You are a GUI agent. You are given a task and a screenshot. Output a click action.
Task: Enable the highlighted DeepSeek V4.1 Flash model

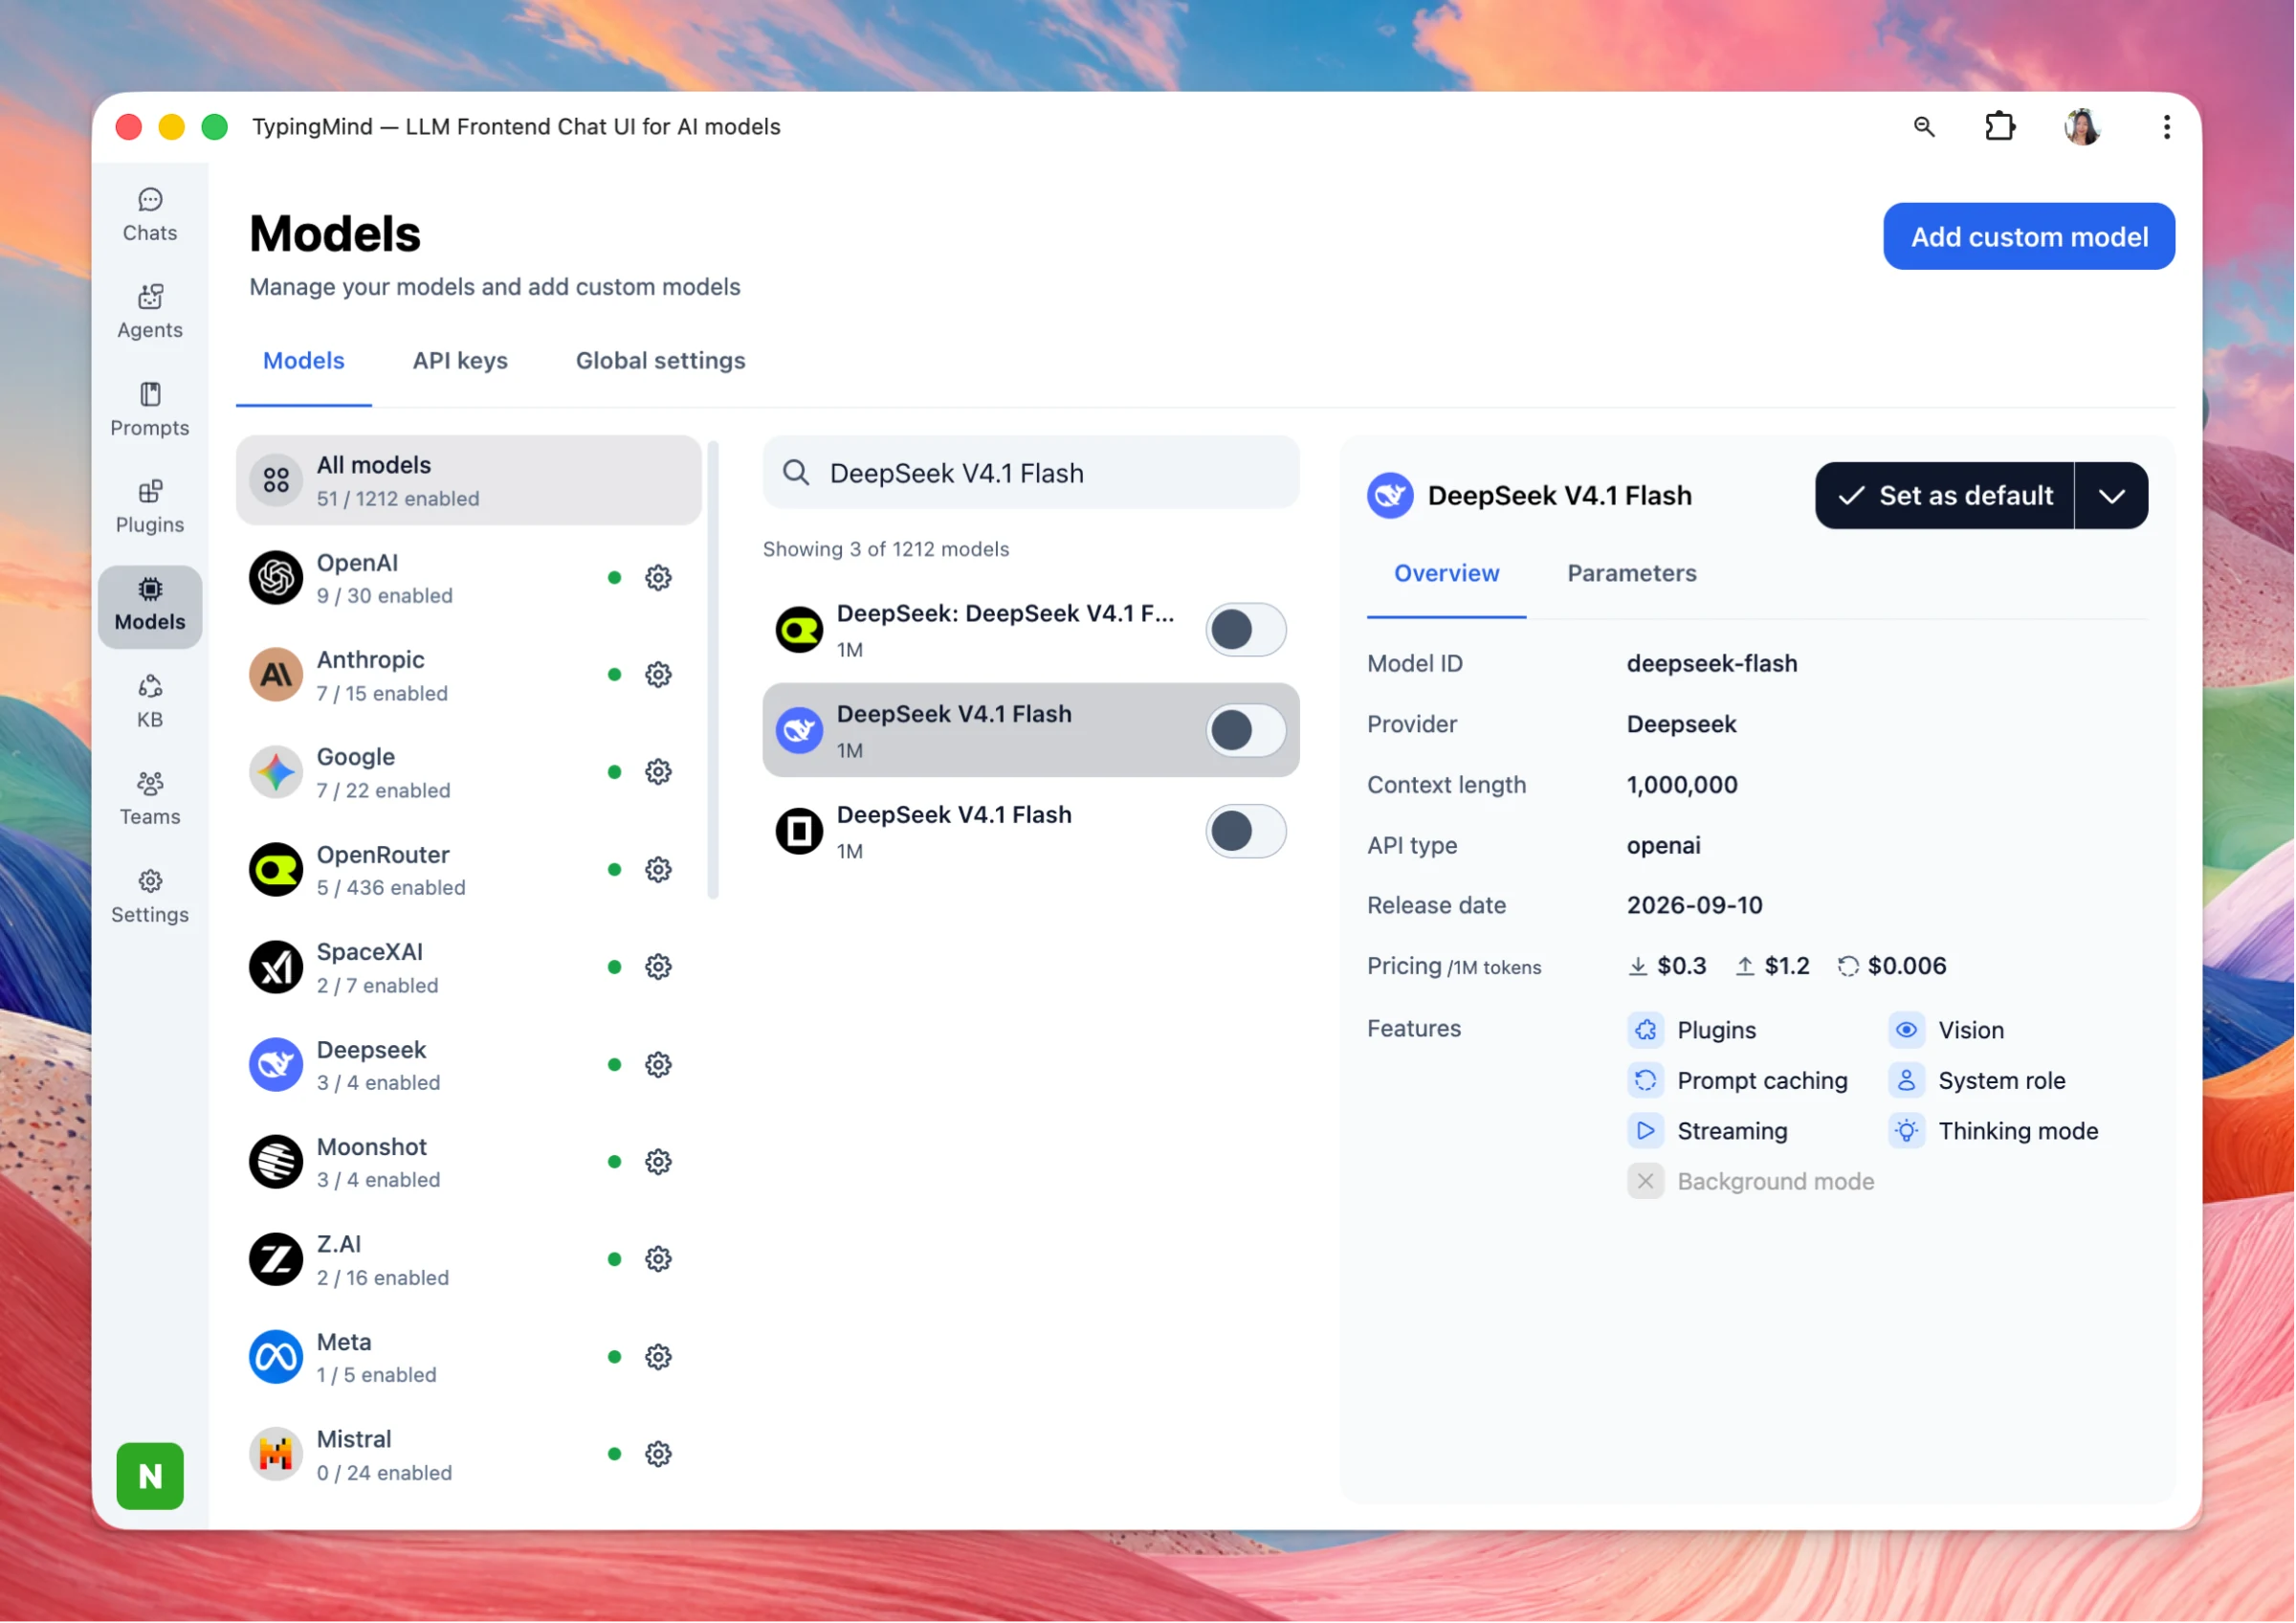pyautogui.click(x=1246, y=731)
